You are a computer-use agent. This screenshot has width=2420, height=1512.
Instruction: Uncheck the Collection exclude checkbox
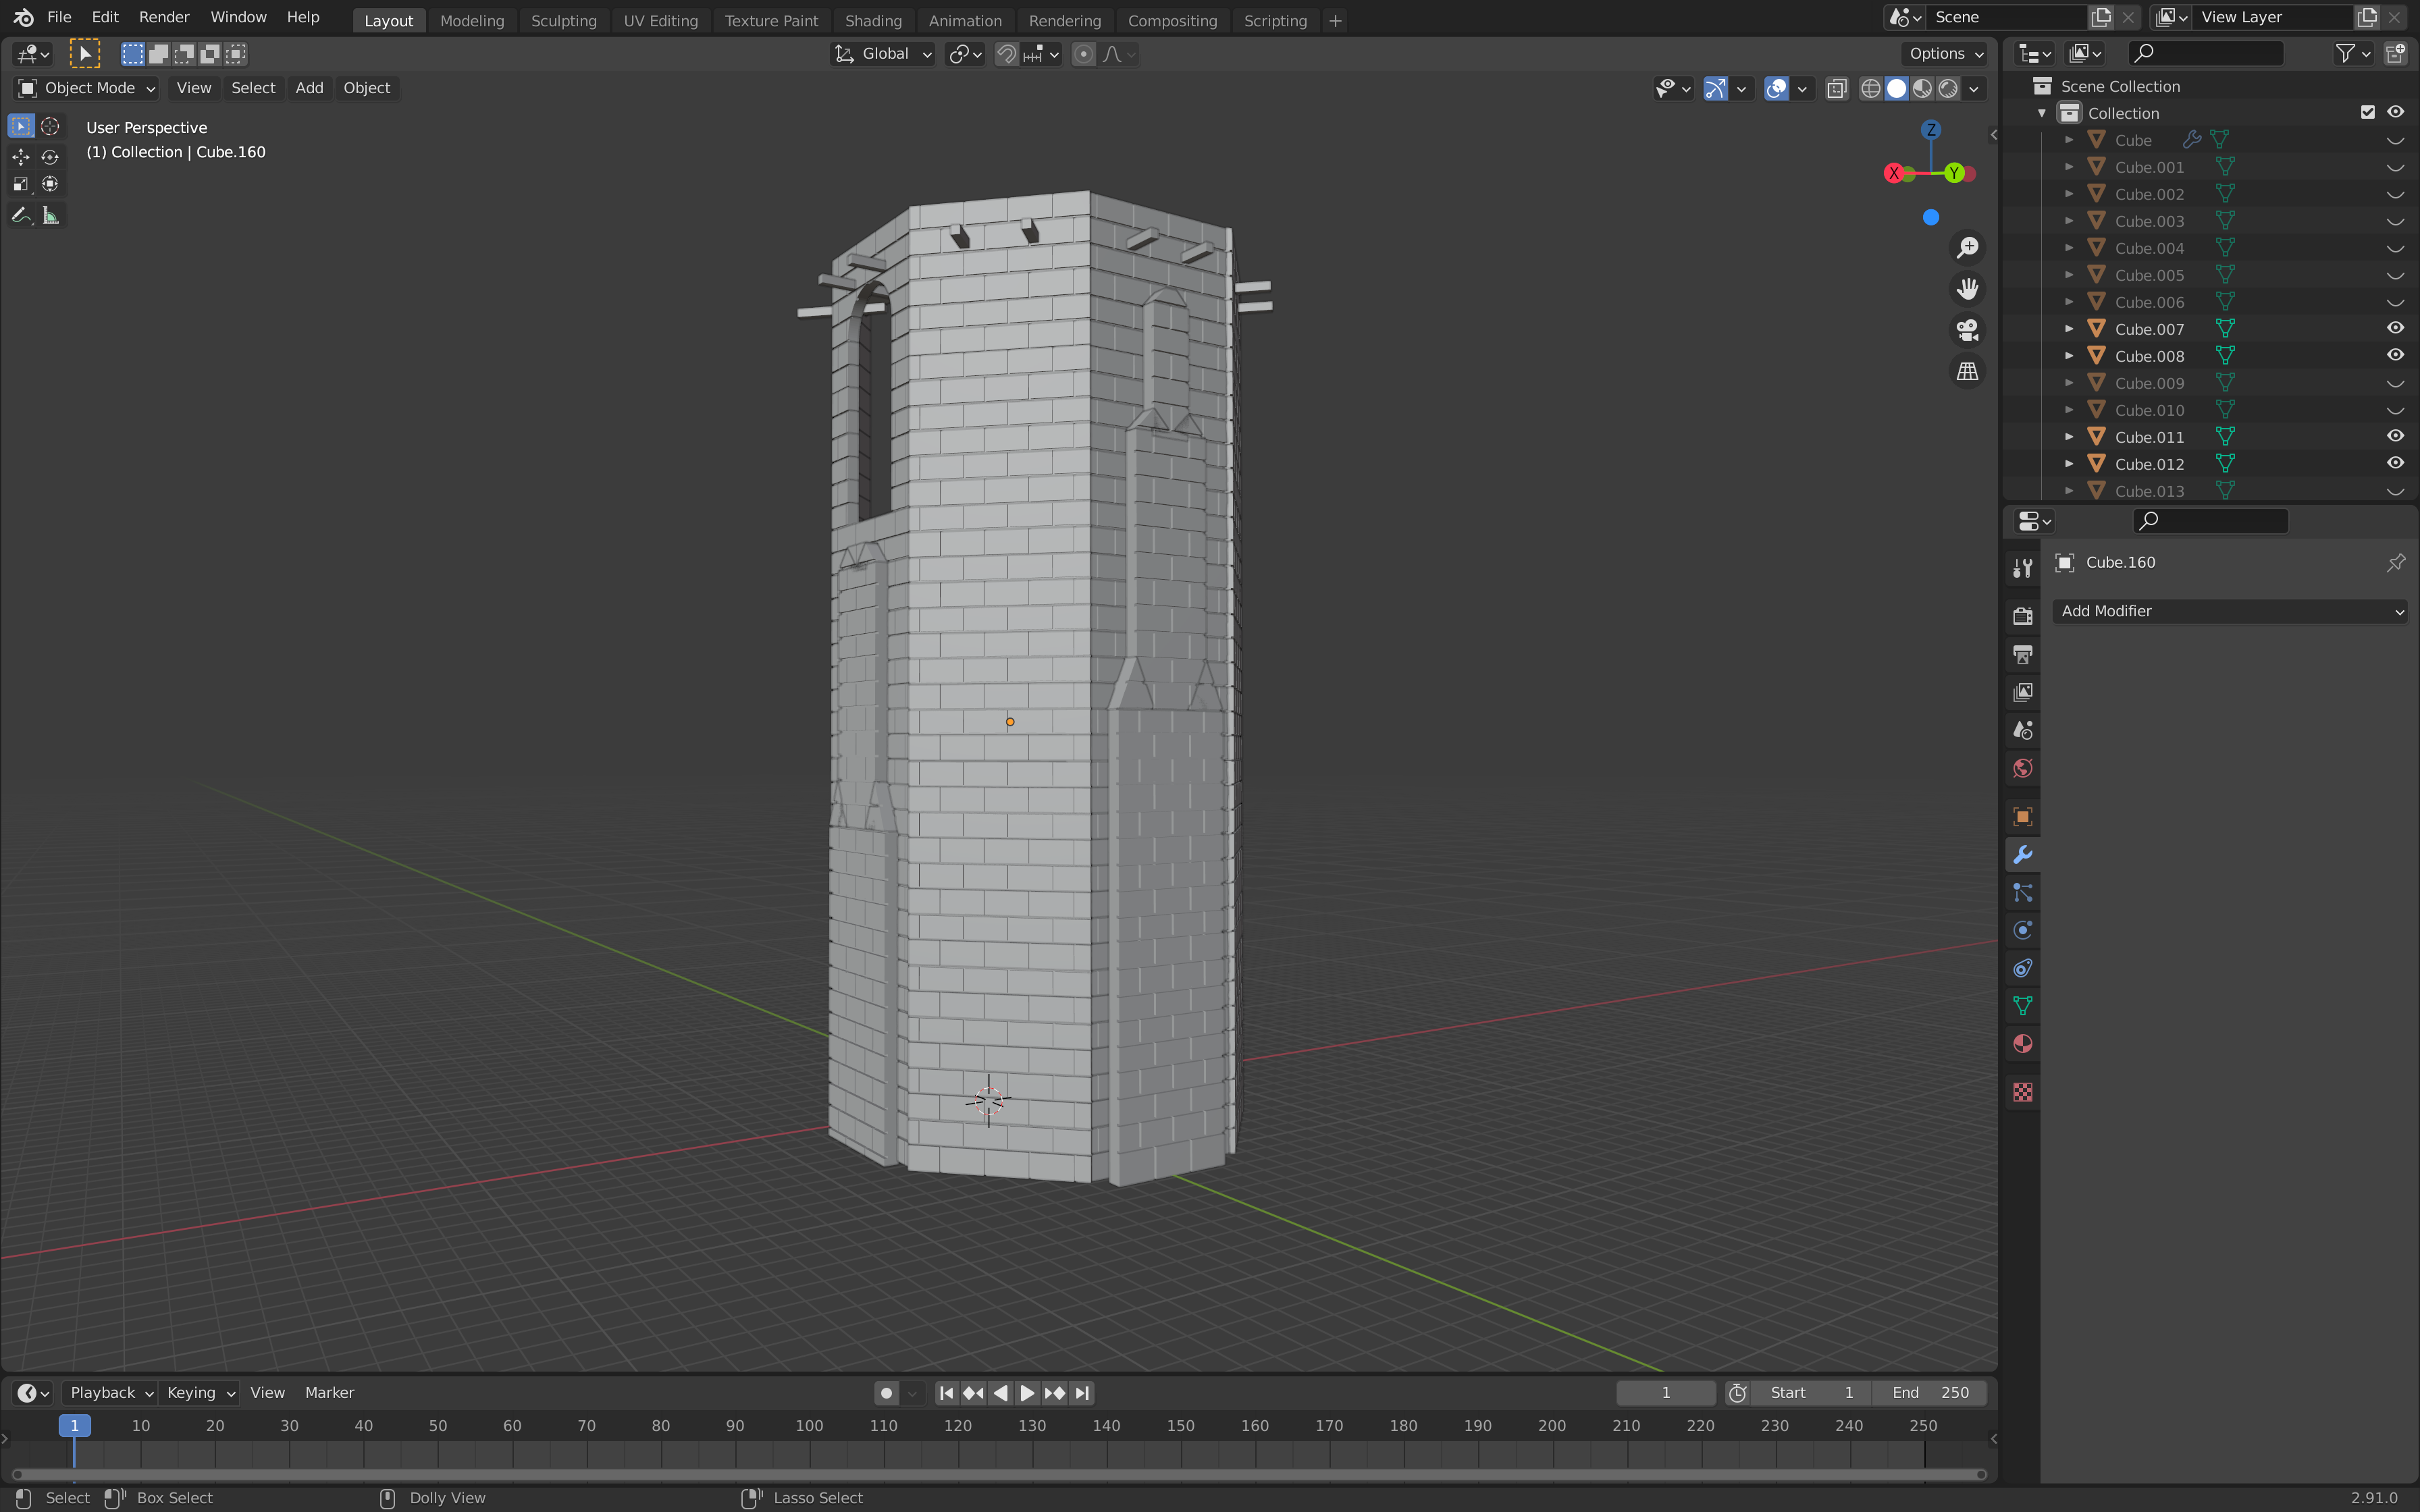[2367, 112]
